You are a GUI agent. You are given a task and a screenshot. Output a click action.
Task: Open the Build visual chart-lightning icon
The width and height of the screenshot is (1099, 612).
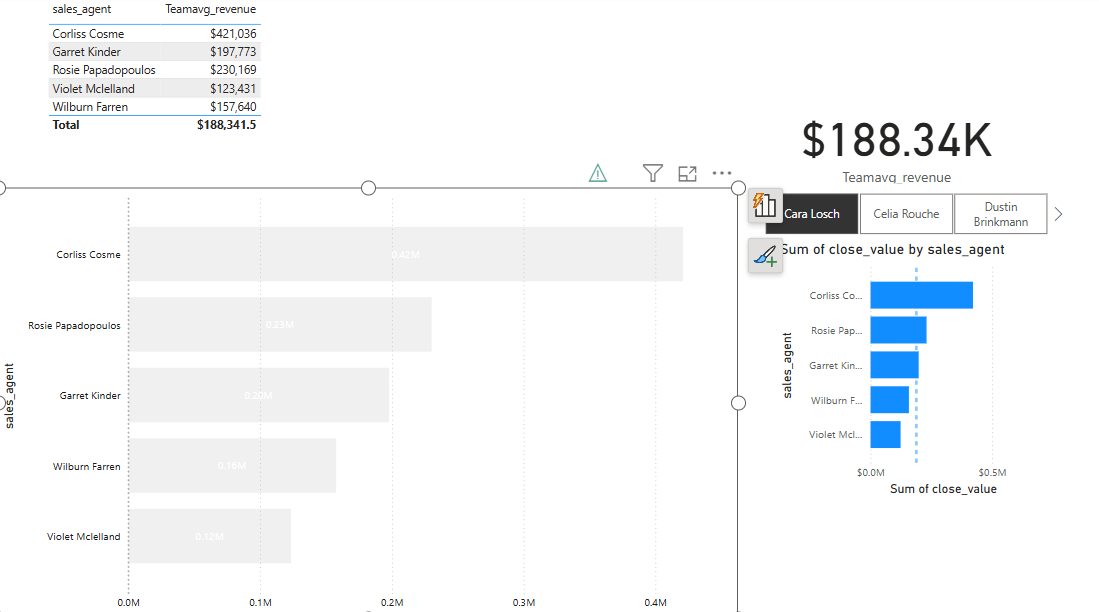click(765, 205)
